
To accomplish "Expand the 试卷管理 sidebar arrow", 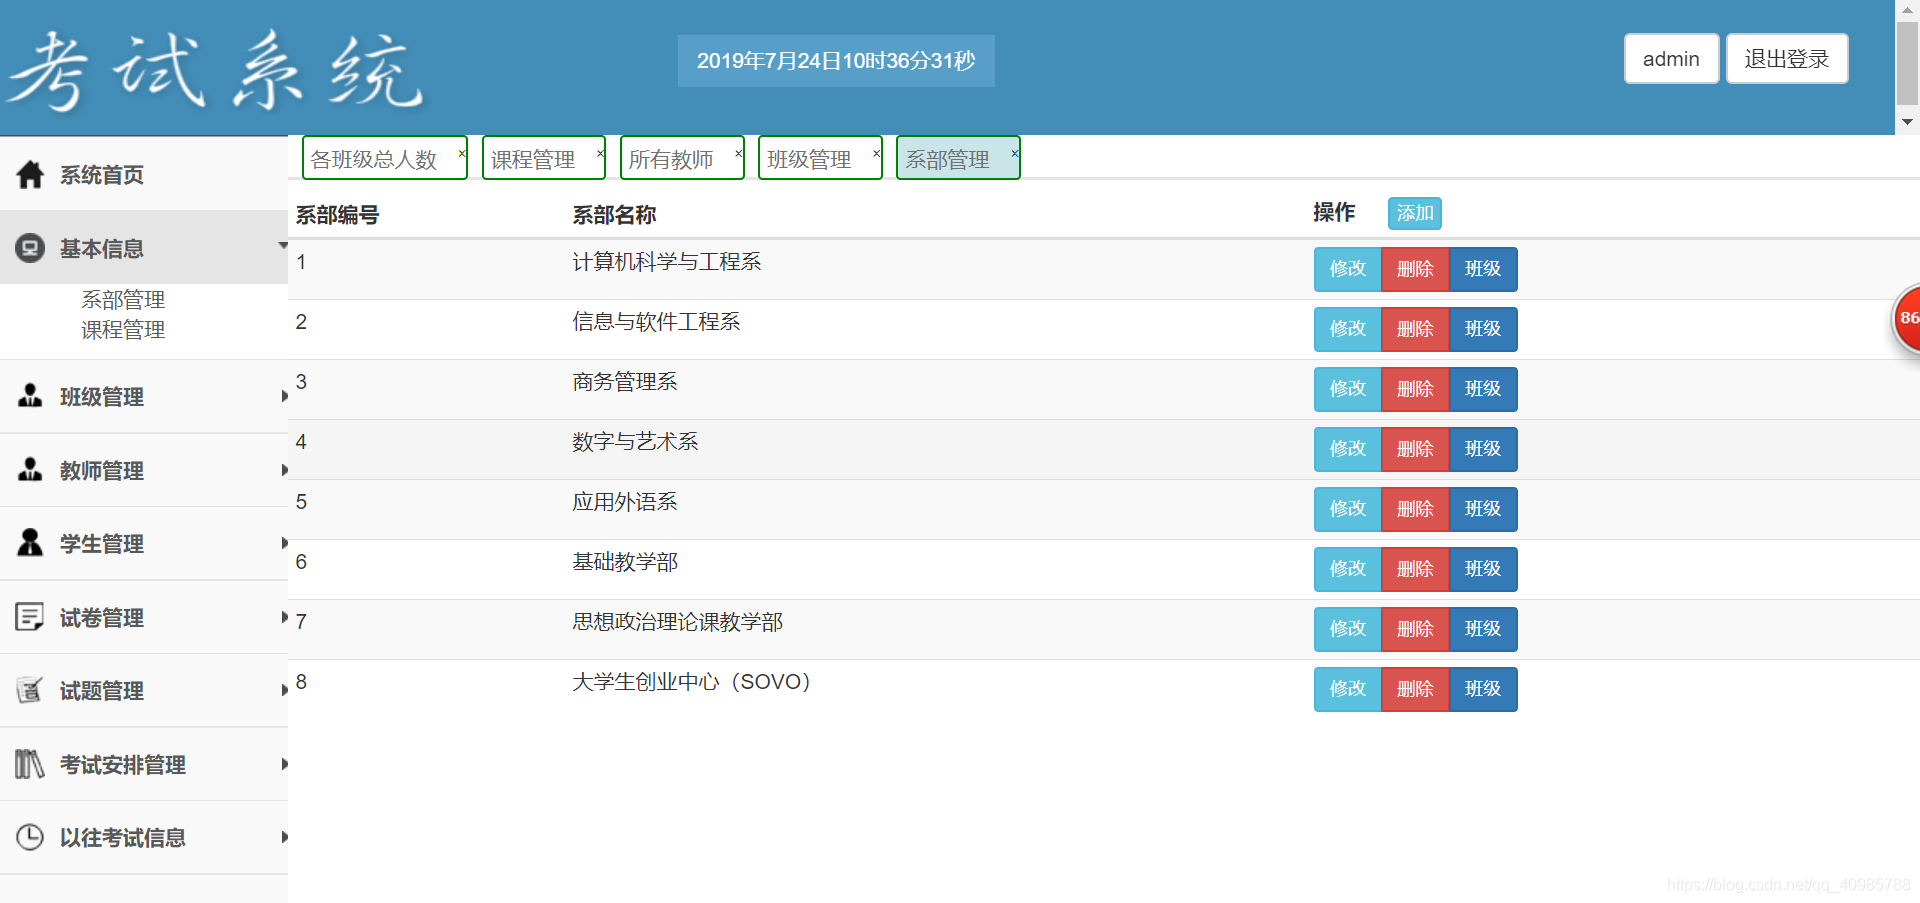I will [x=284, y=617].
